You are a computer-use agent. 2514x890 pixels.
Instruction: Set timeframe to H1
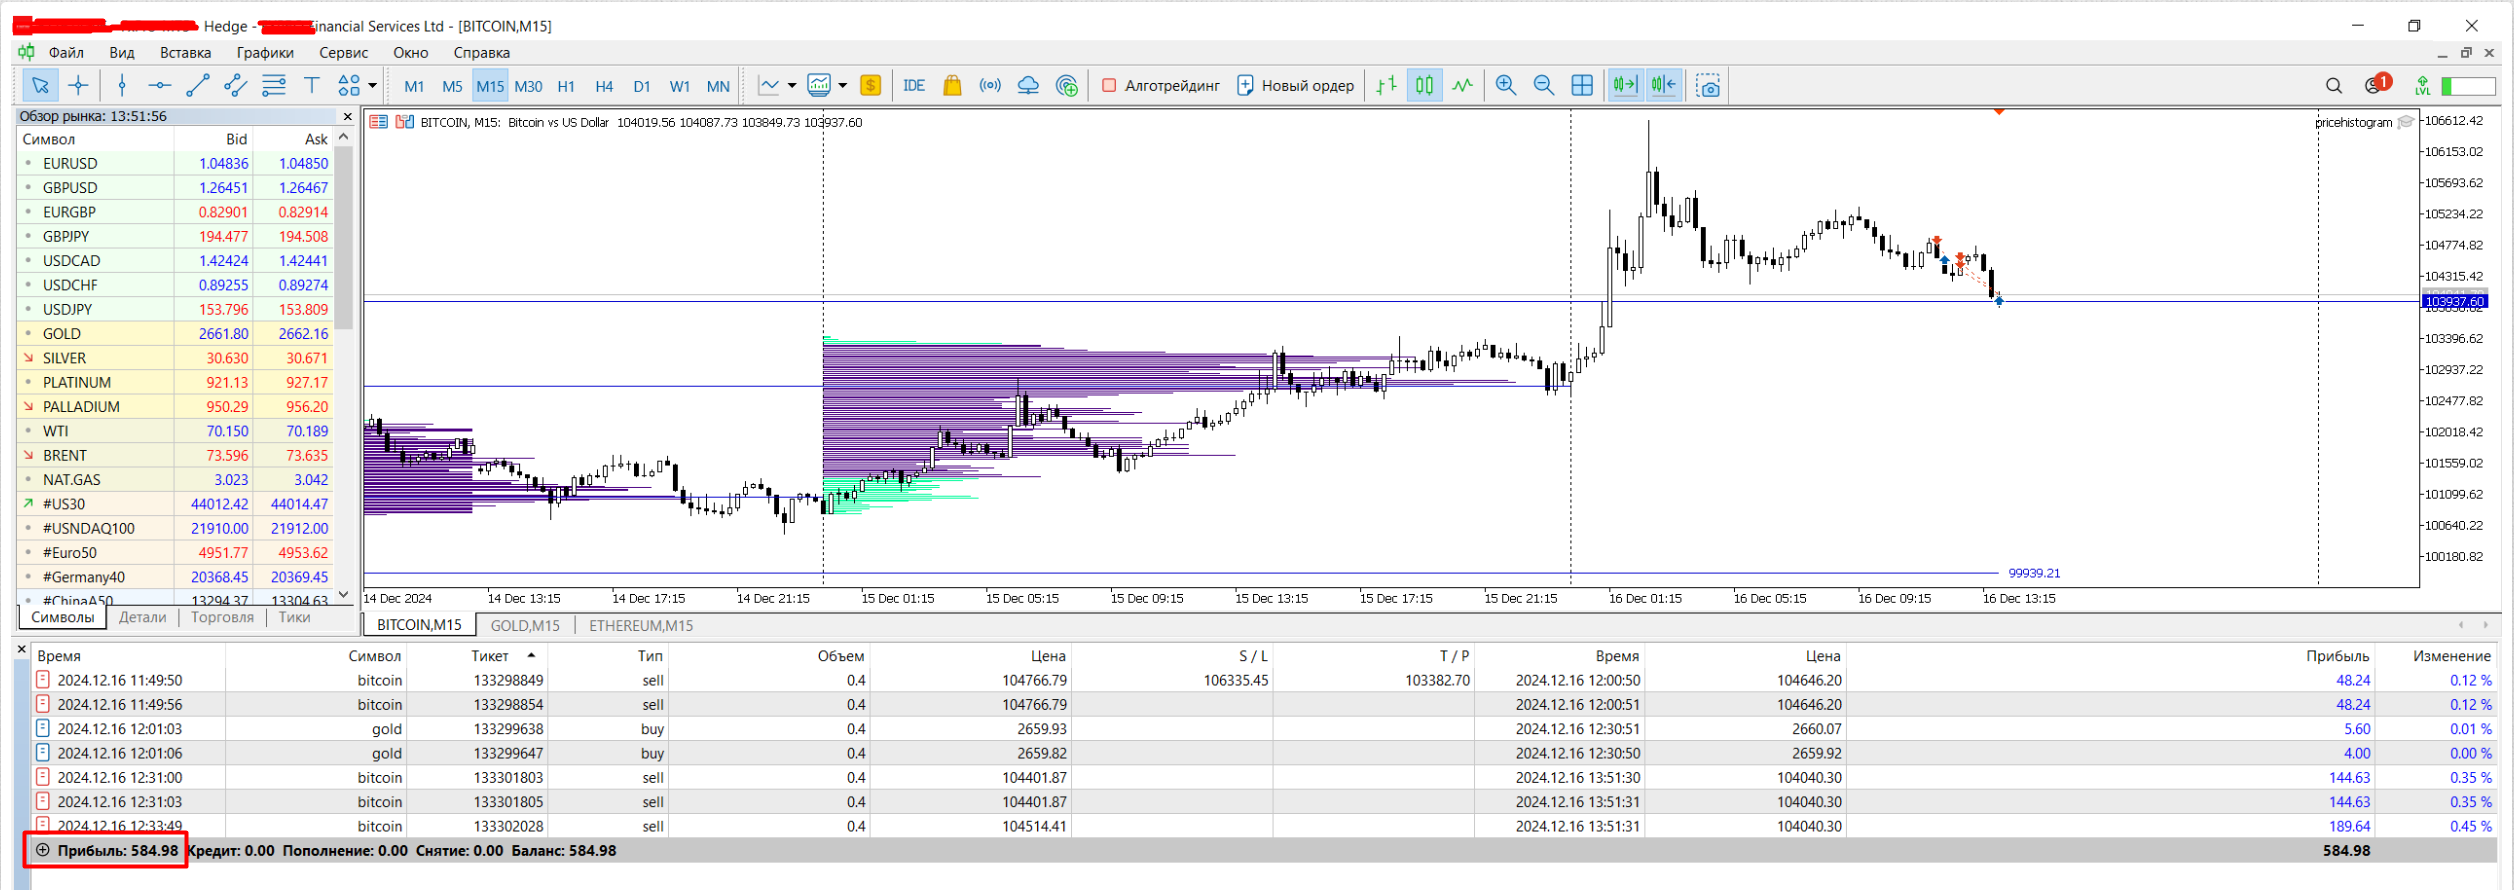566,87
